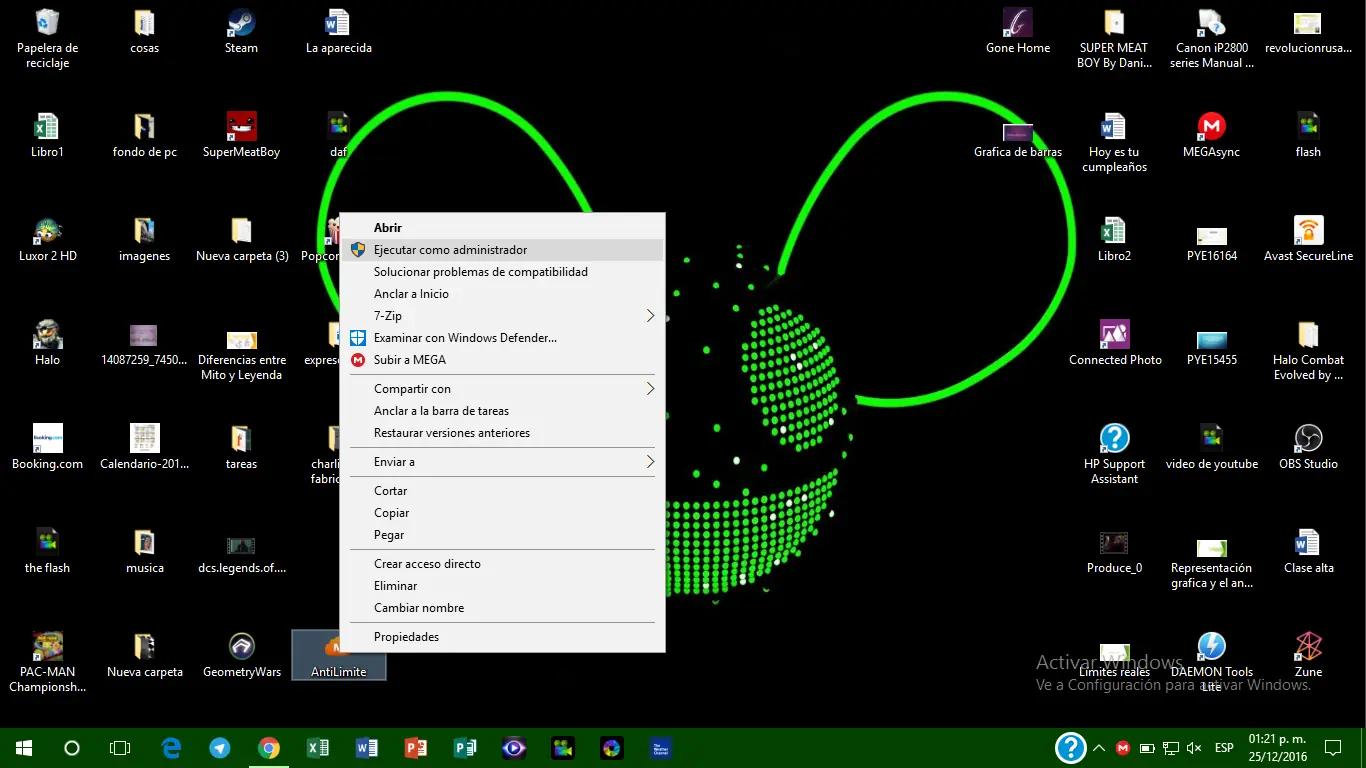Select the Zune desktop shortcut

1308,655
